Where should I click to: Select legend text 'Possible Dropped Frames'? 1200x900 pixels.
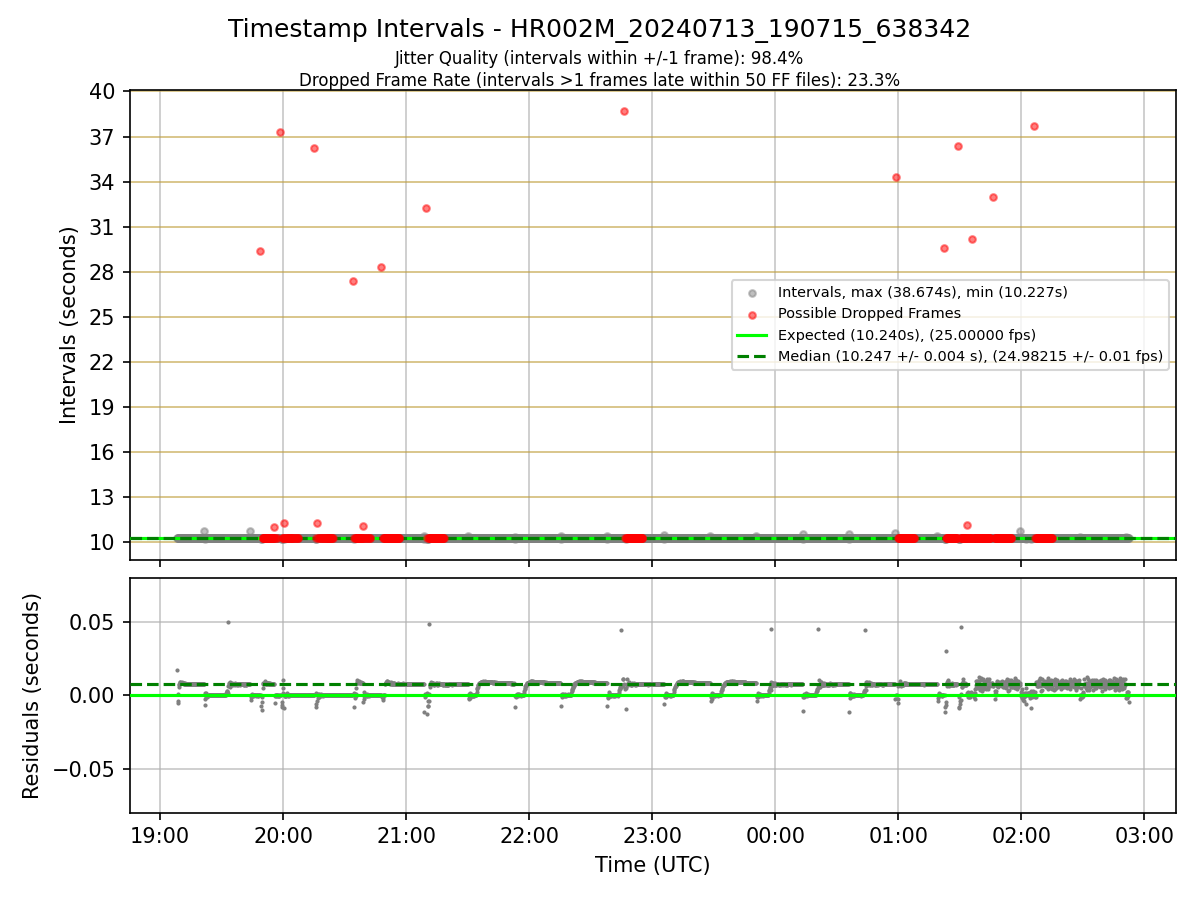869,314
